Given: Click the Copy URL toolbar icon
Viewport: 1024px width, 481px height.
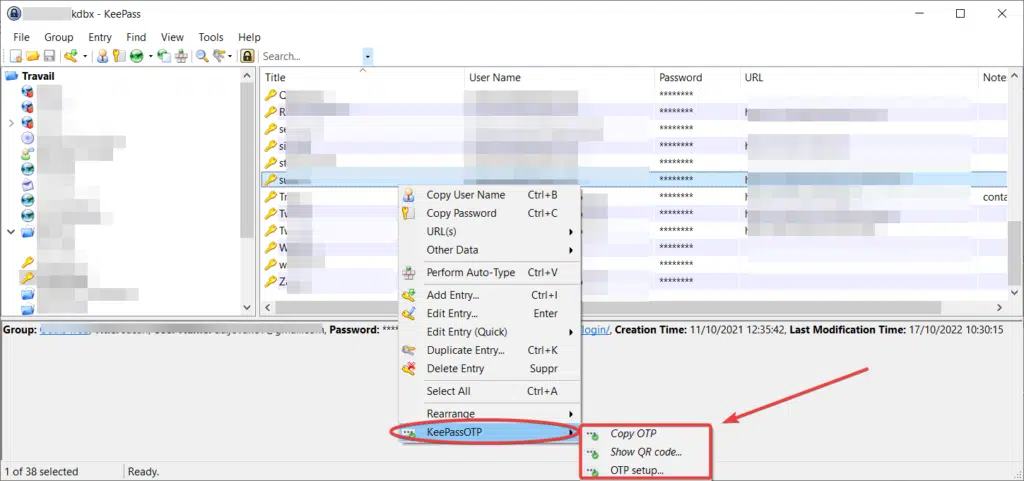Looking at the screenshot, I should (165, 57).
